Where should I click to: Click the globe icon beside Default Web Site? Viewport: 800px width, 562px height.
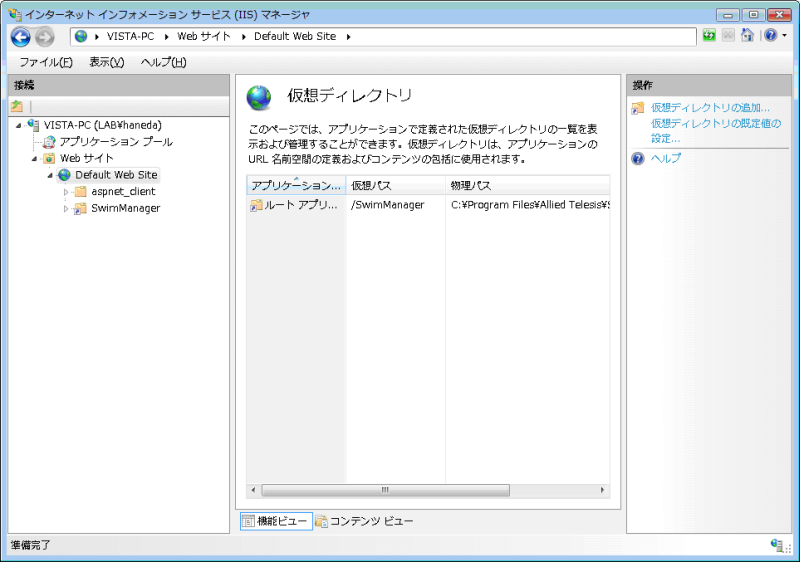click(64, 175)
